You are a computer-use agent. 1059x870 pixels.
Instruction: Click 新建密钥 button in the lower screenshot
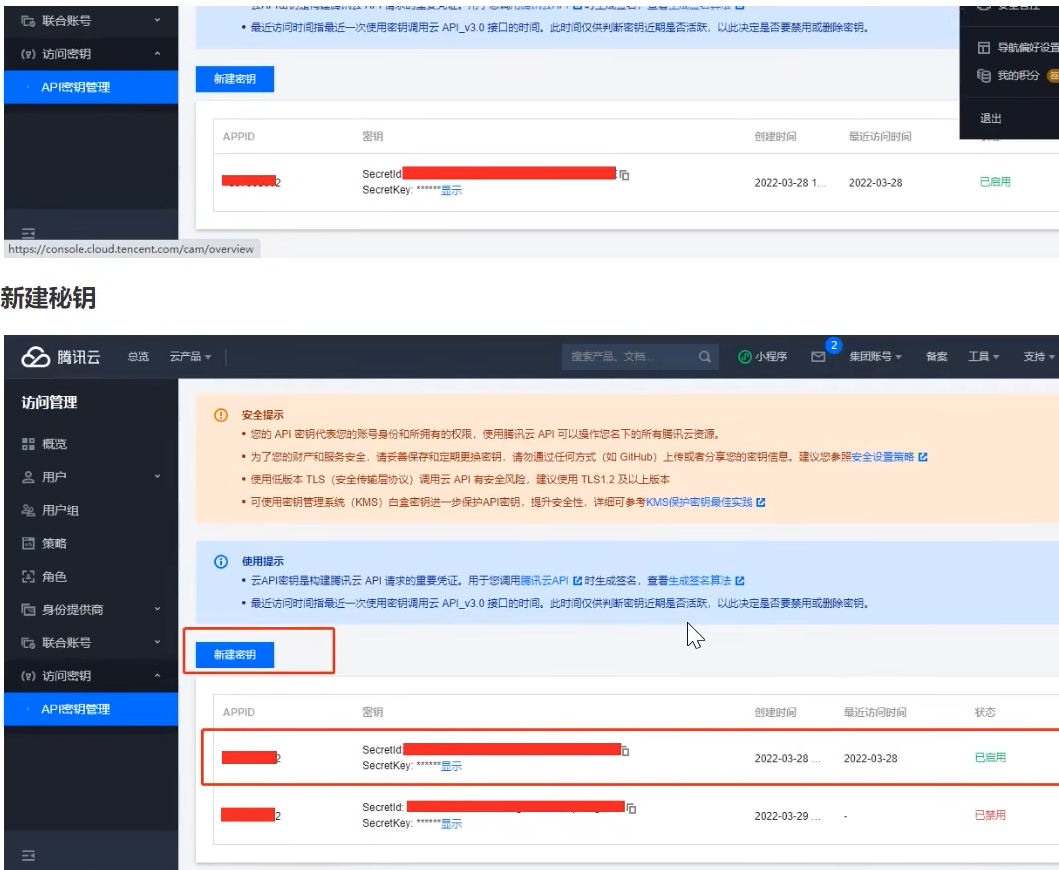pyautogui.click(x=235, y=655)
